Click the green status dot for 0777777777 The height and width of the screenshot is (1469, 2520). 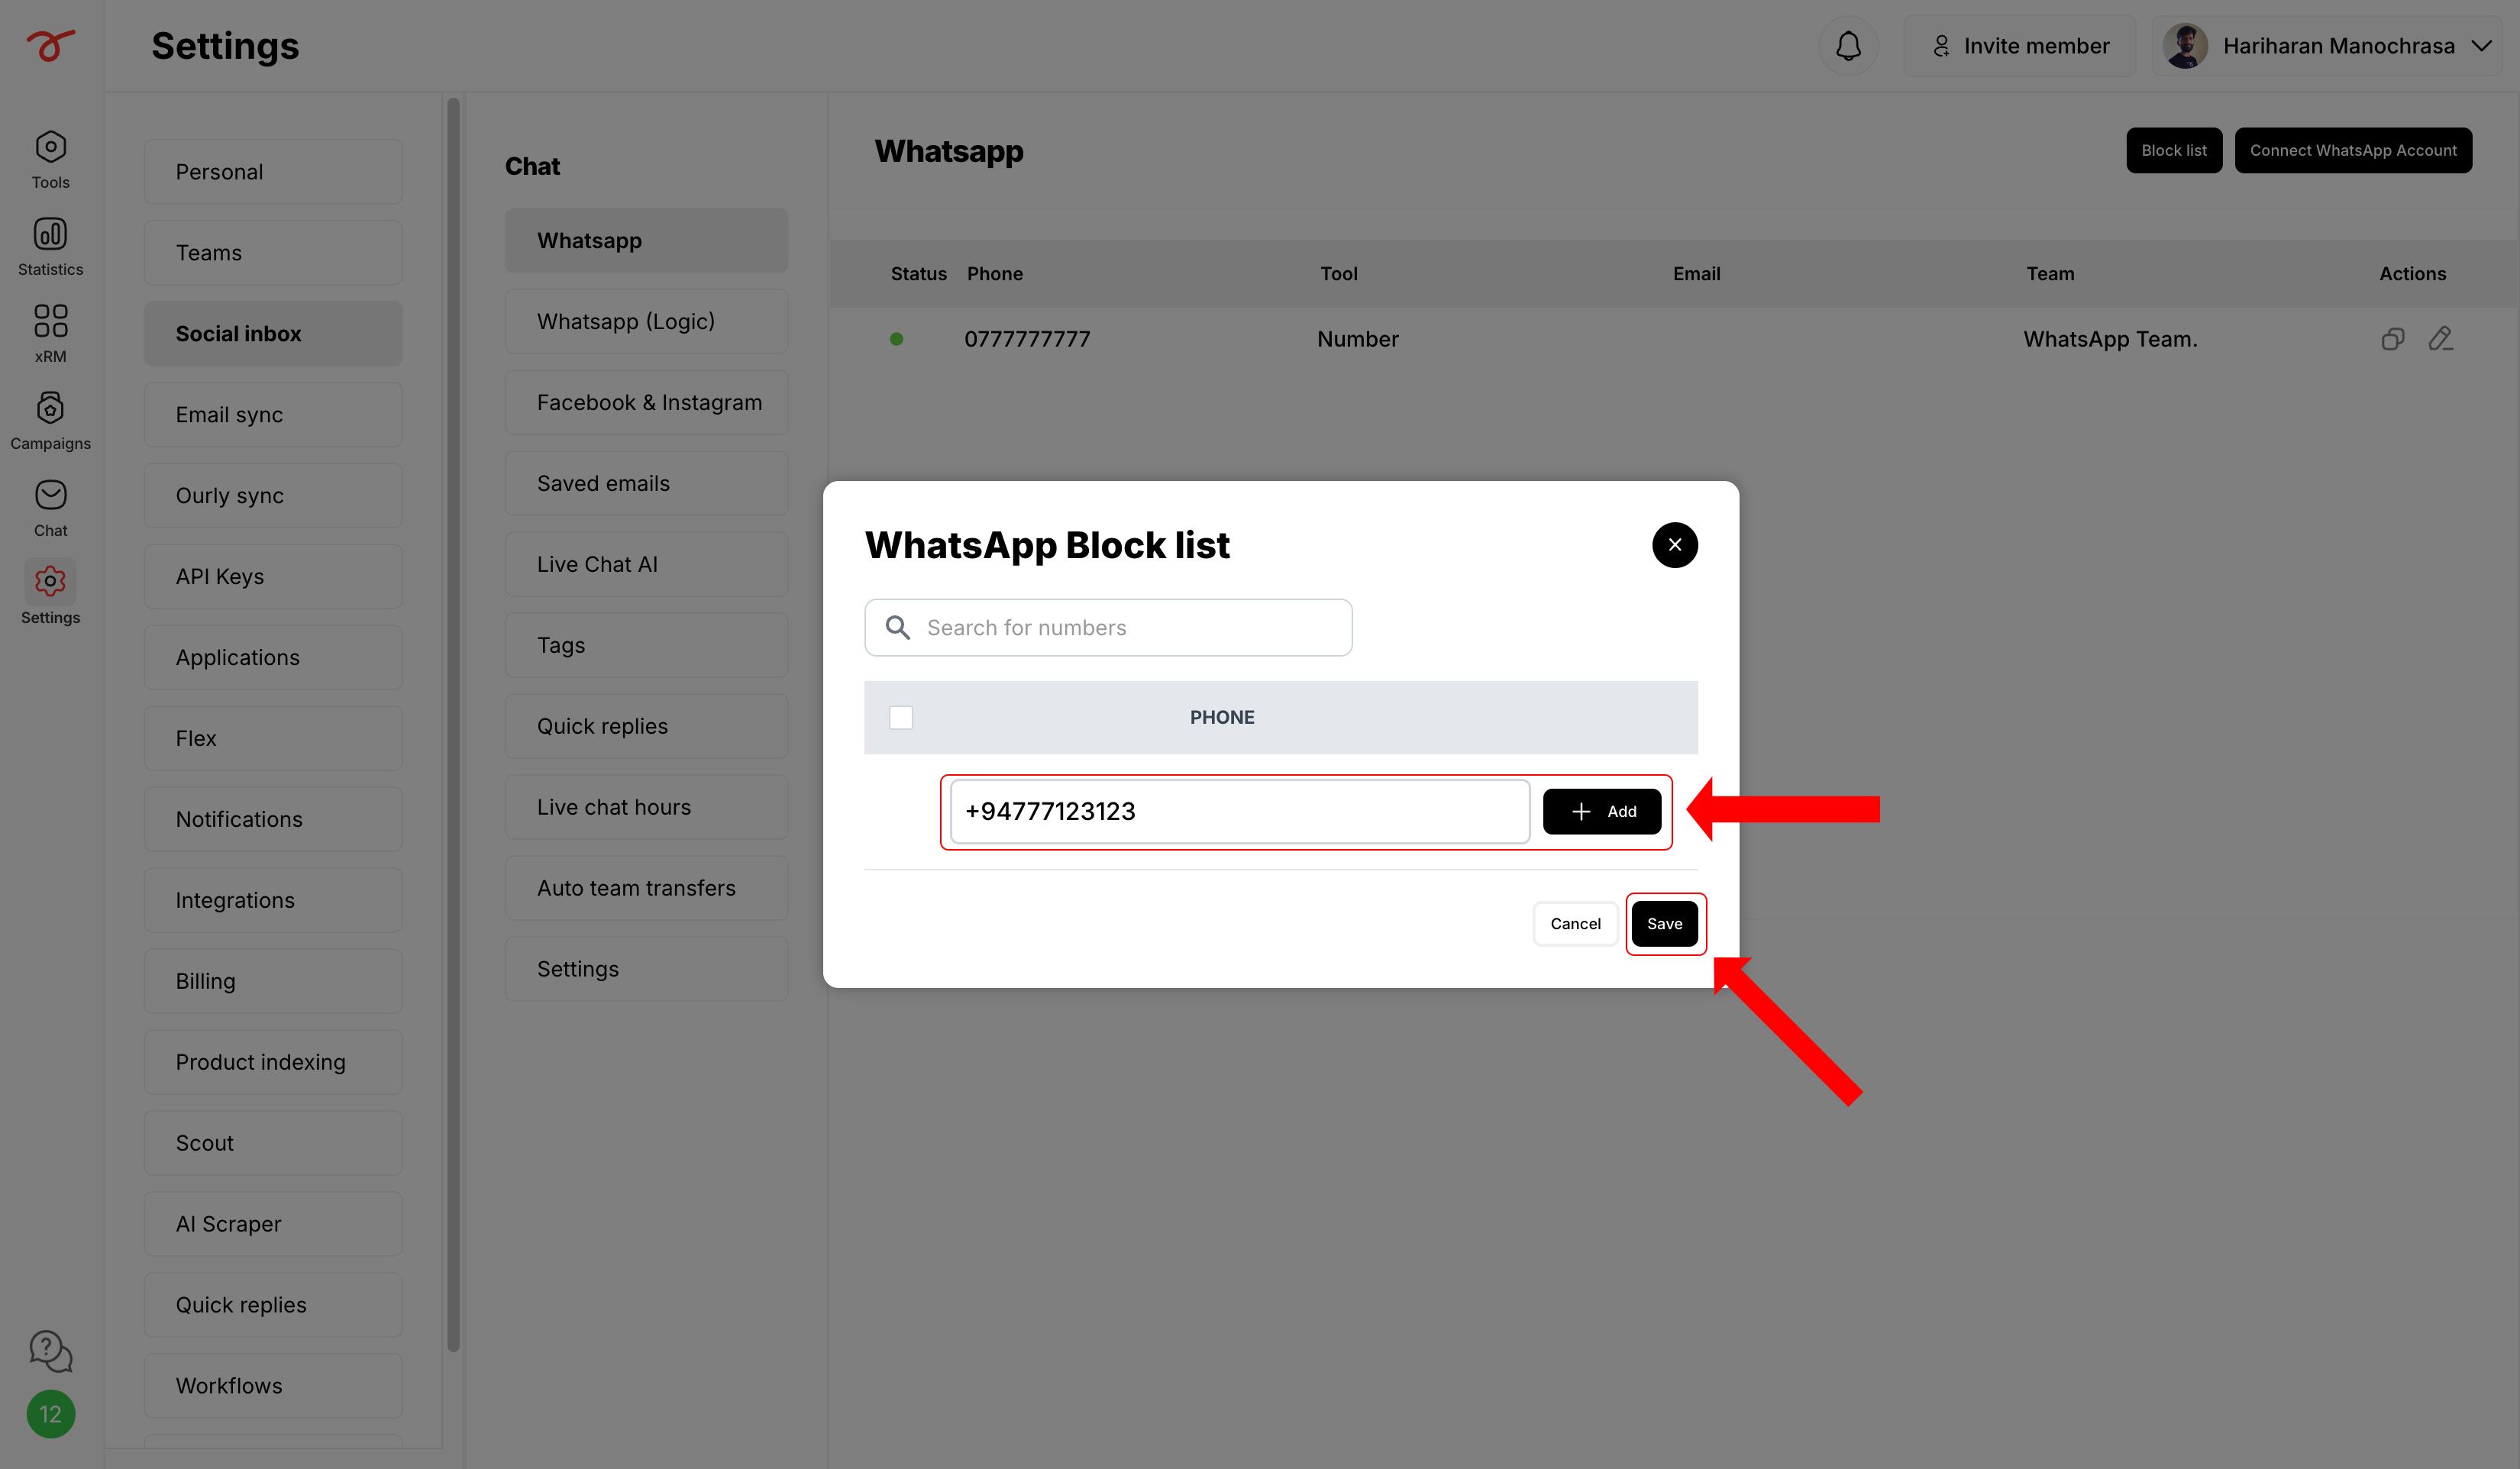tap(897, 339)
